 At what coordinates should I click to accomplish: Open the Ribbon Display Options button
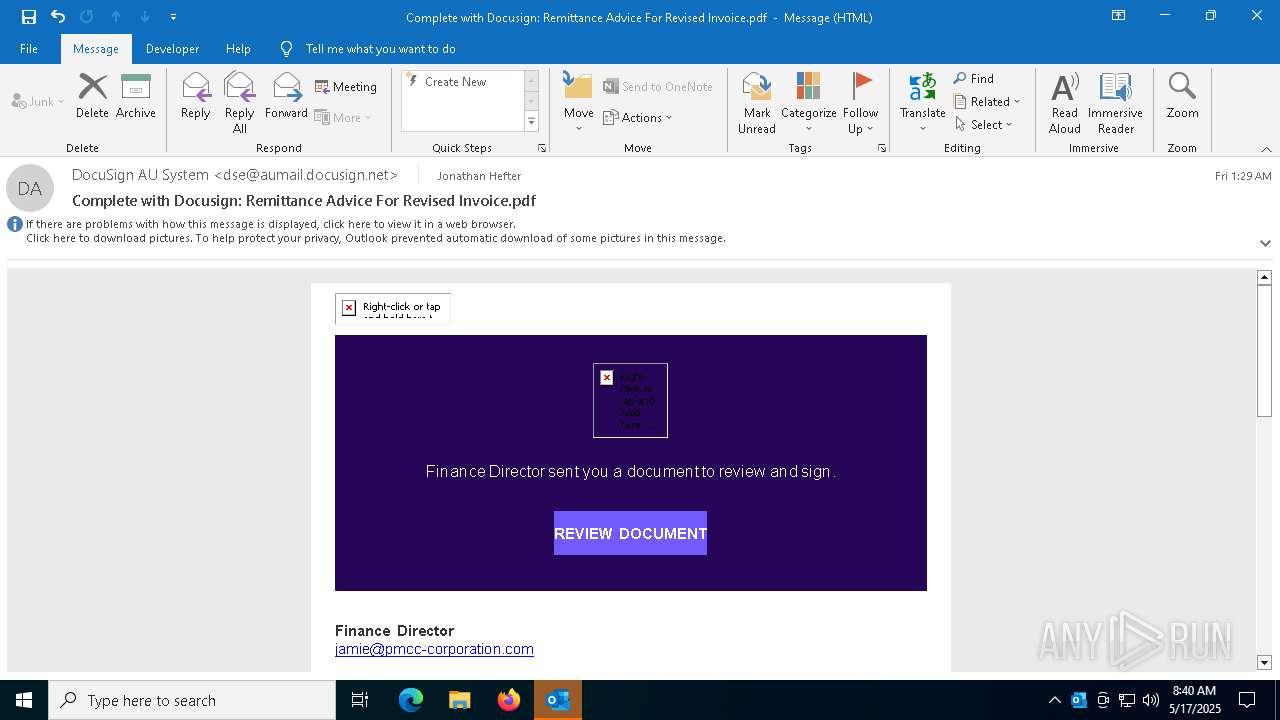[x=1118, y=16]
